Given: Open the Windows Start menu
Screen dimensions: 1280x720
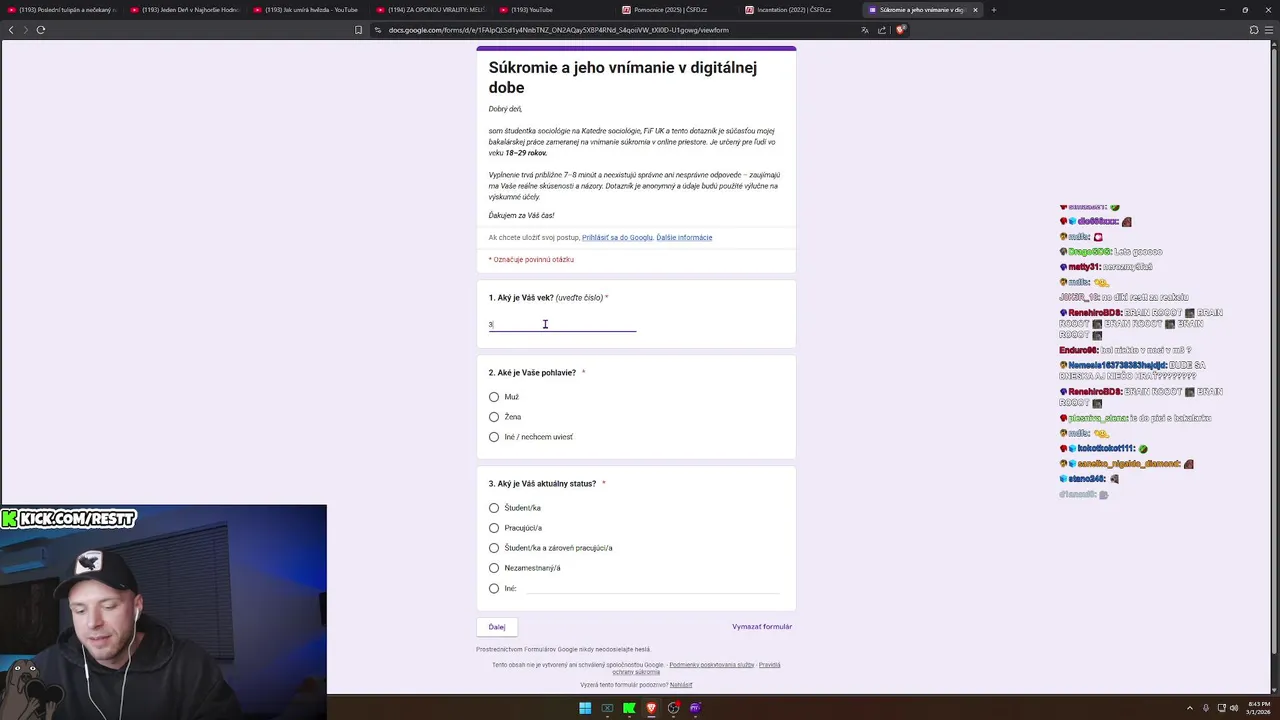Looking at the screenshot, I should coord(585,708).
